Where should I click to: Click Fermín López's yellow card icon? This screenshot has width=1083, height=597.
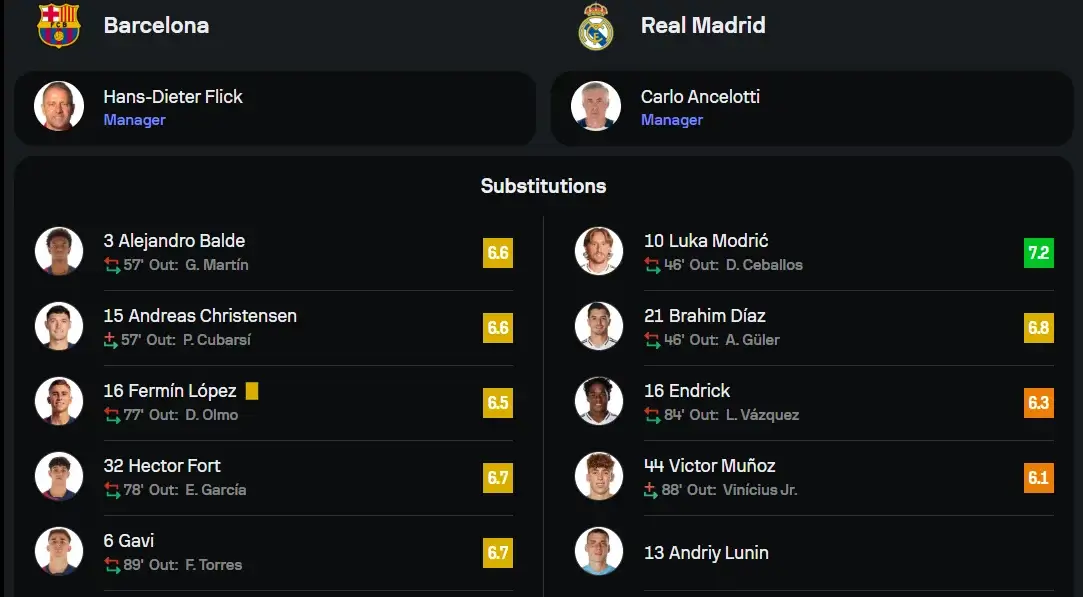tap(252, 391)
